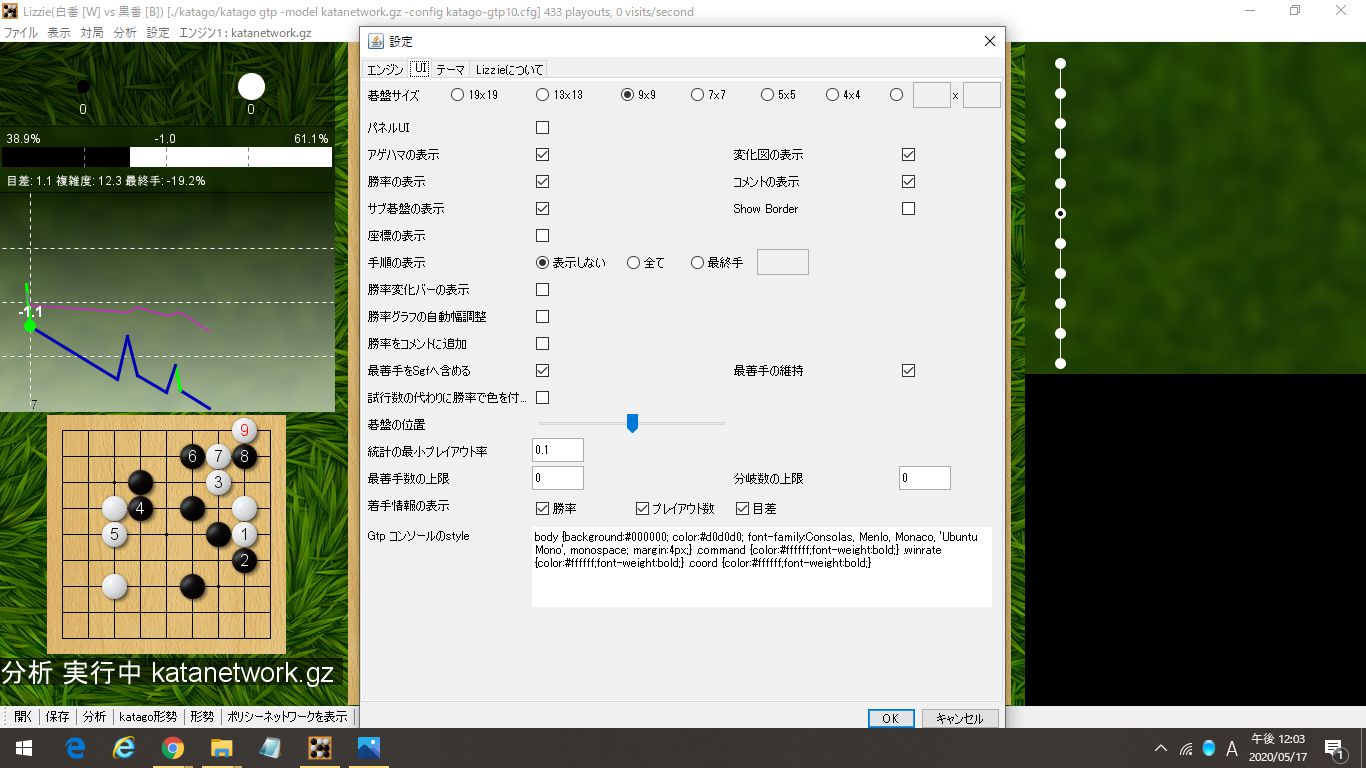Viewport: 1366px width, 768px height.
Task: Confirm settings with OK button
Action: click(890, 718)
